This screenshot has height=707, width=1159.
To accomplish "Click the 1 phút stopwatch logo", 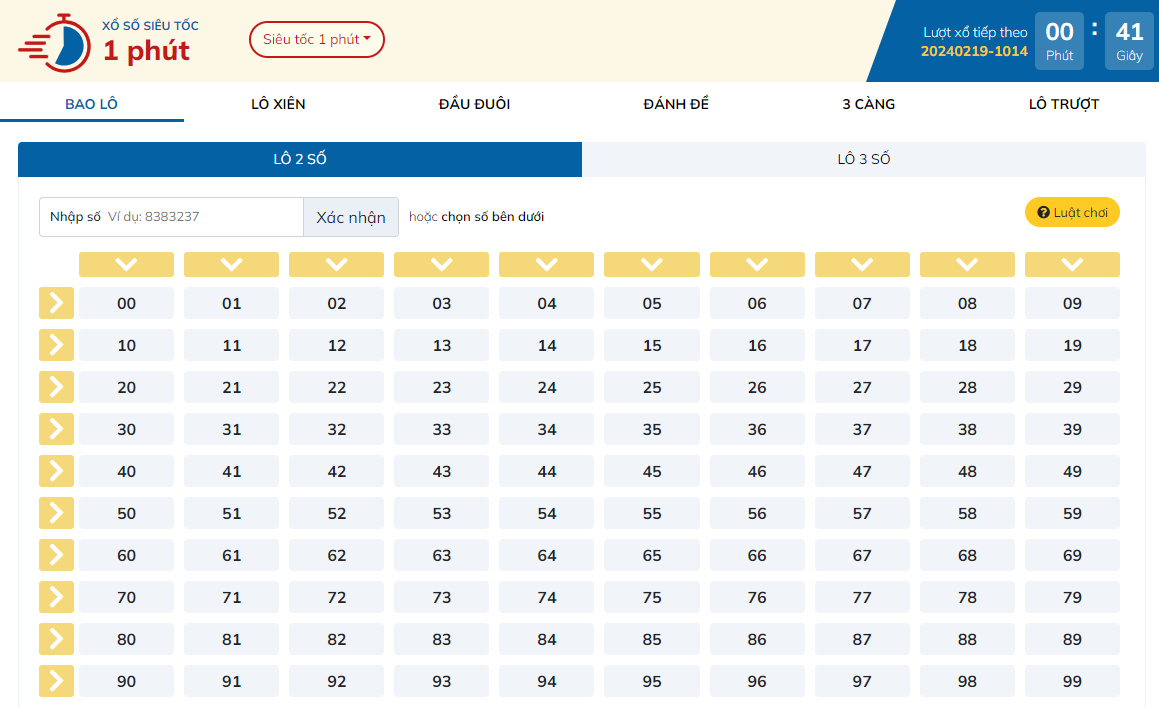I will click(x=58, y=42).
